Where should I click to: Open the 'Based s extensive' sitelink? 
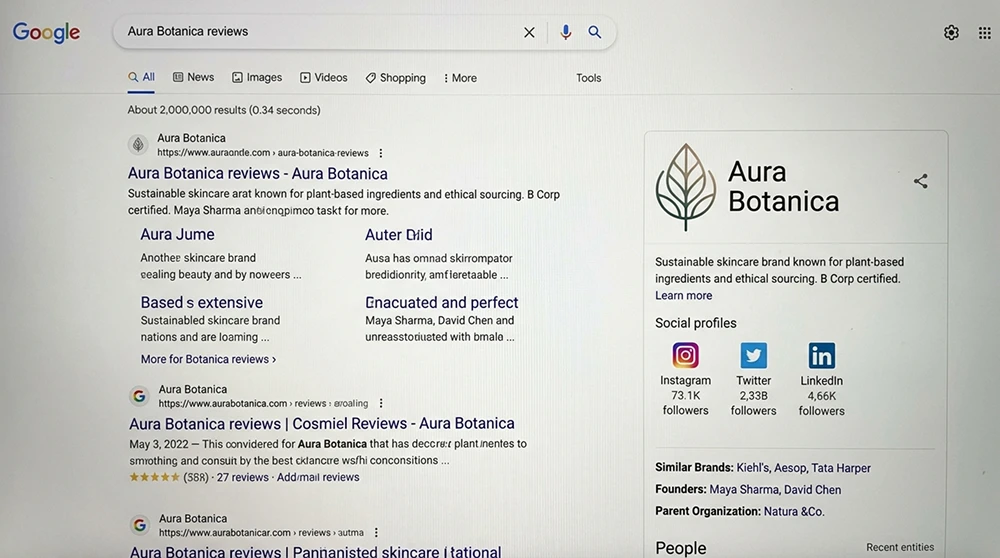(202, 302)
